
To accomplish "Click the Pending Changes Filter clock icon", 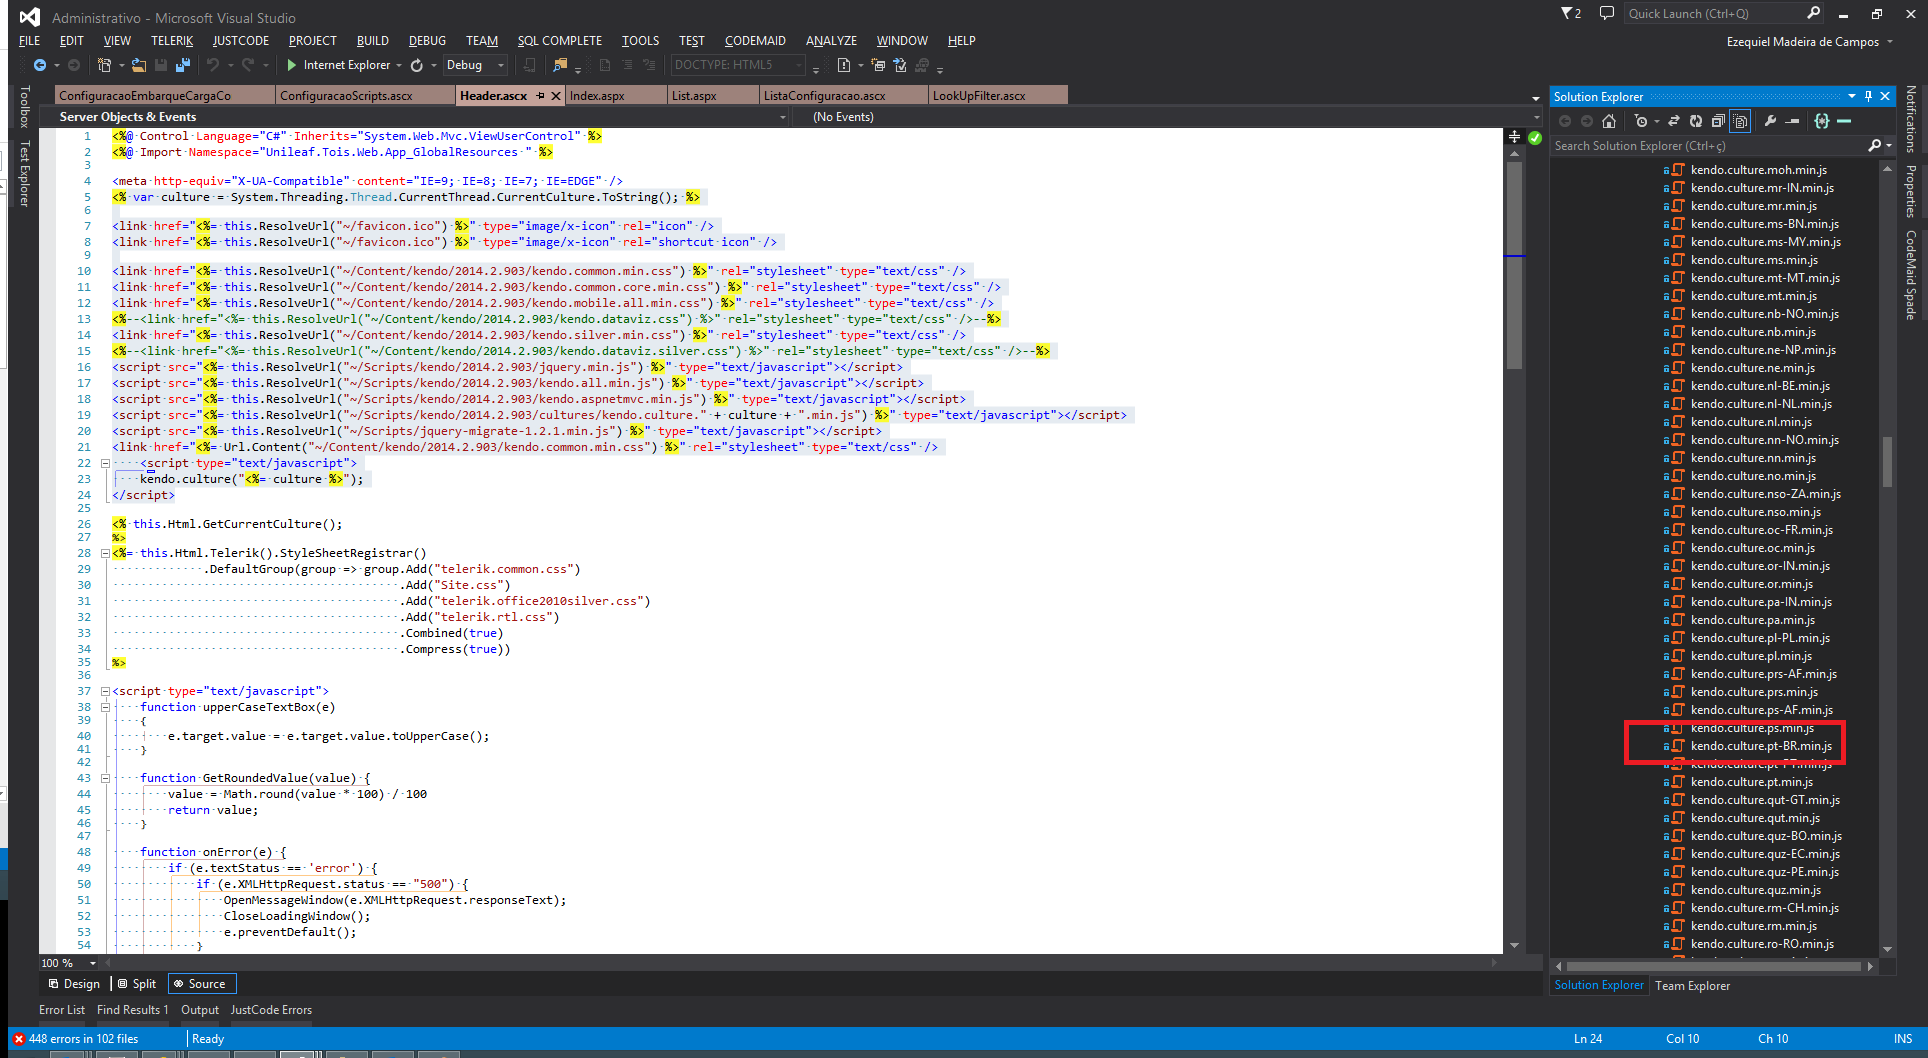I will pos(1640,121).
